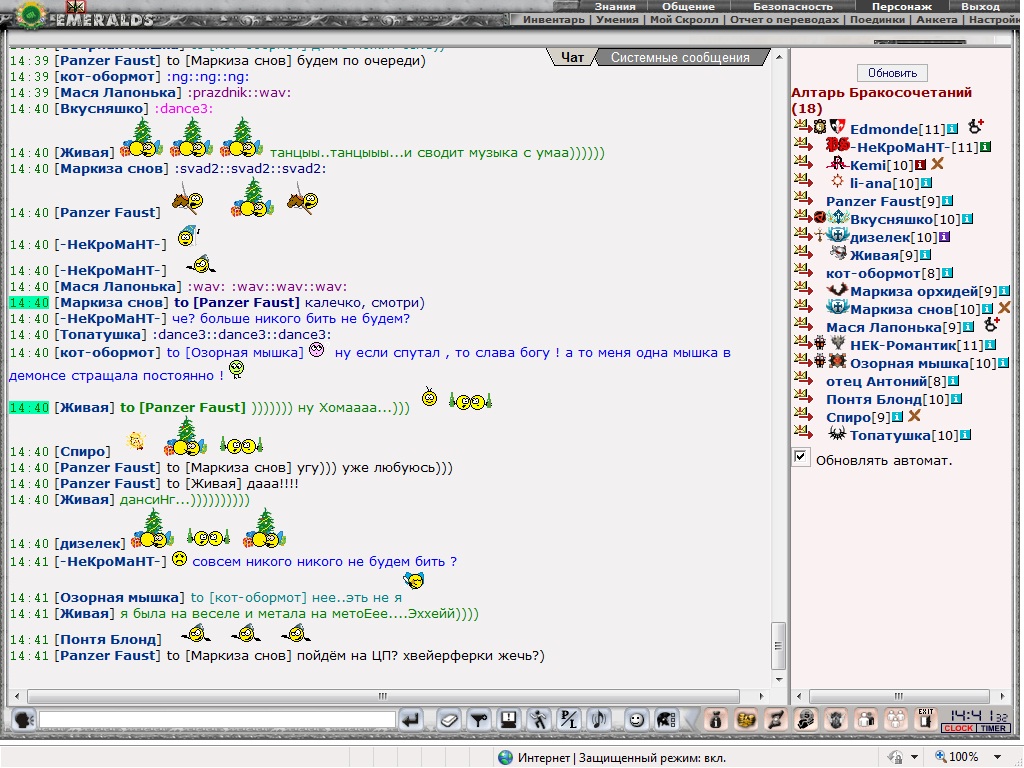
Task: Open the Умения submenu link
Action: pos(617,19)
